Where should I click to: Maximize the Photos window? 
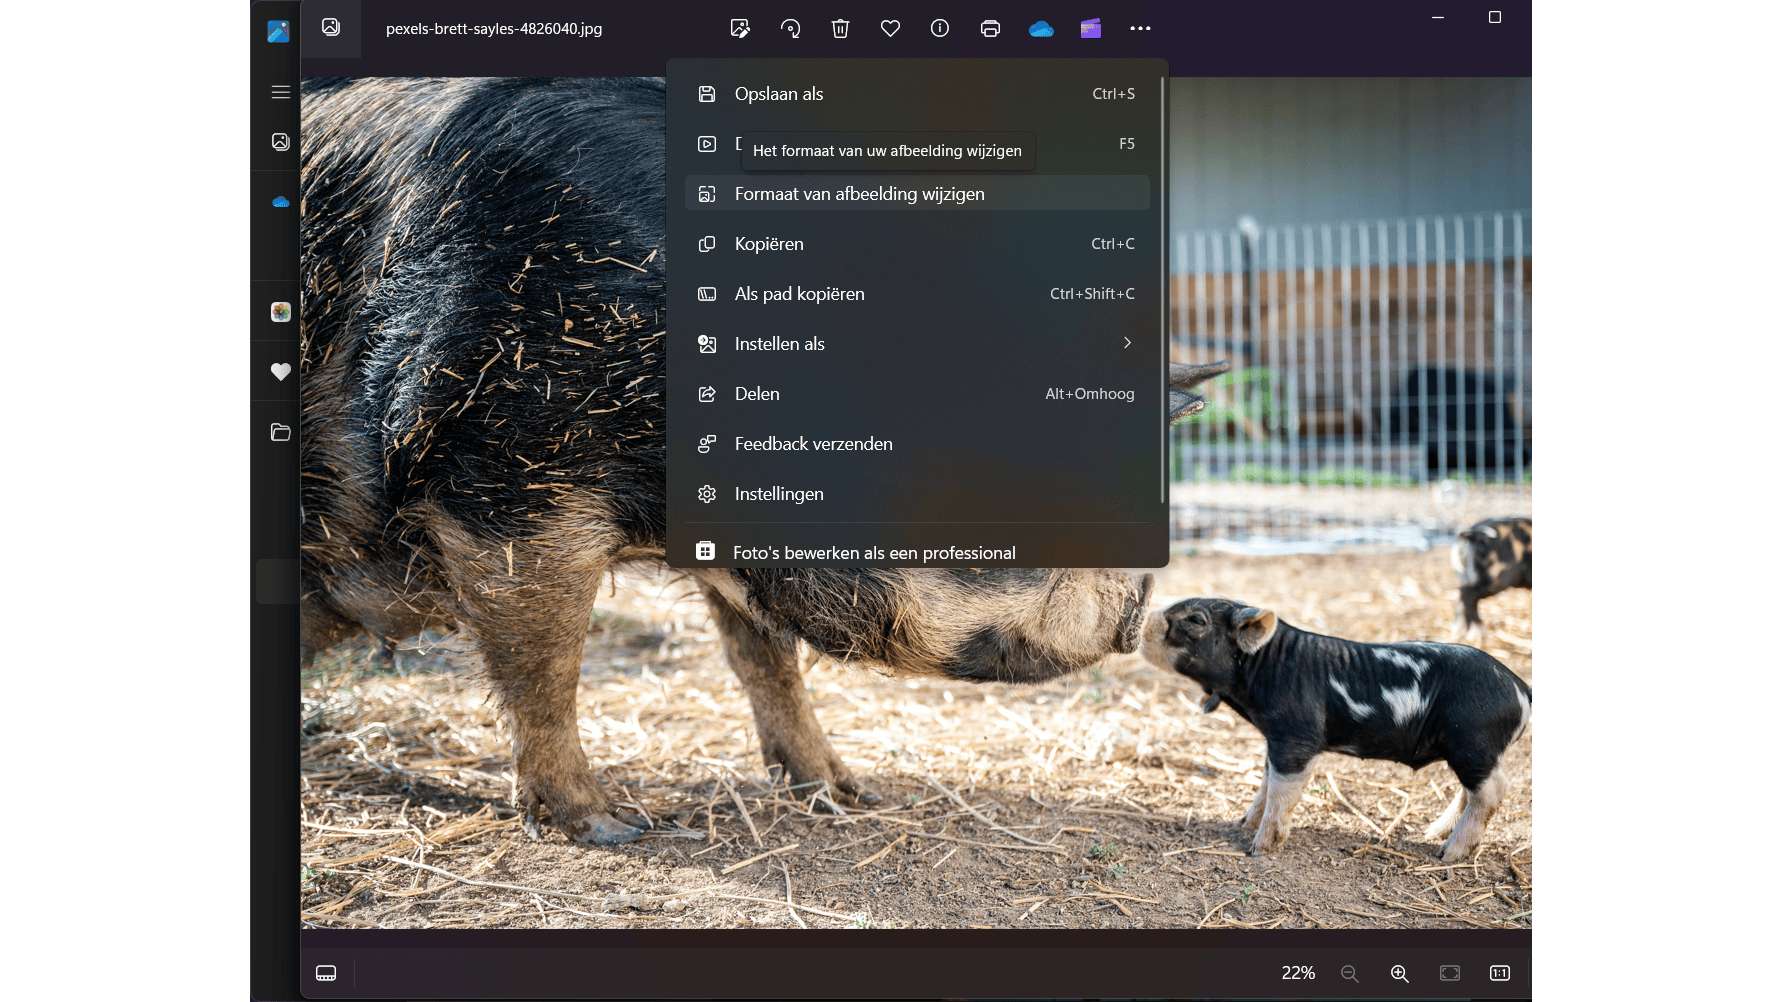pyautogui.click(x=1495, y=17)
